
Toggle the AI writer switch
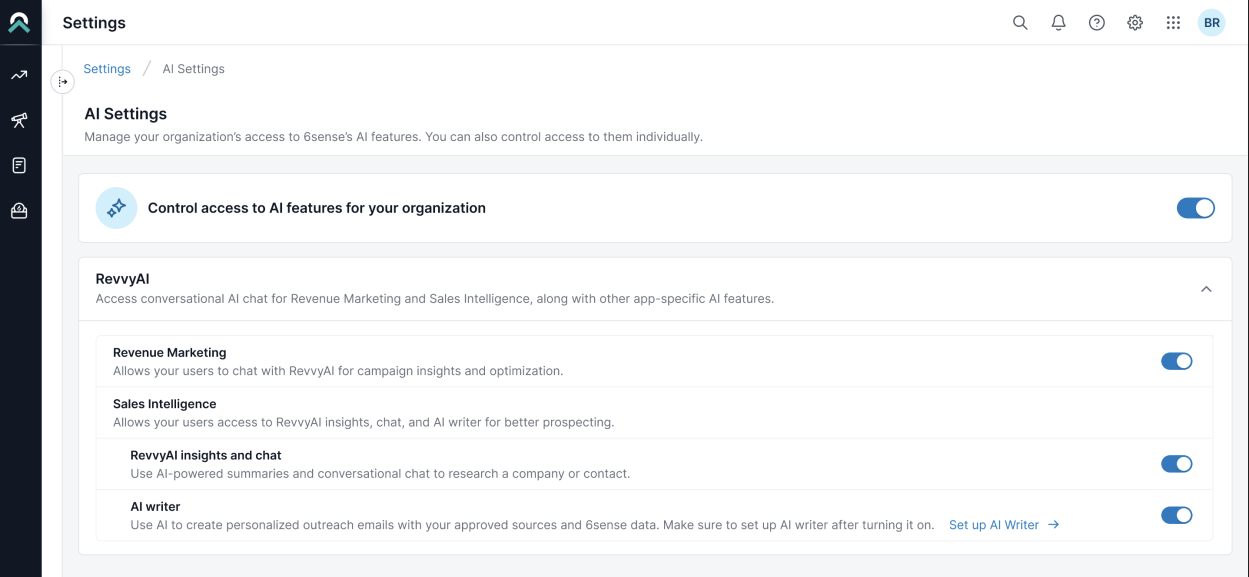1177,515
